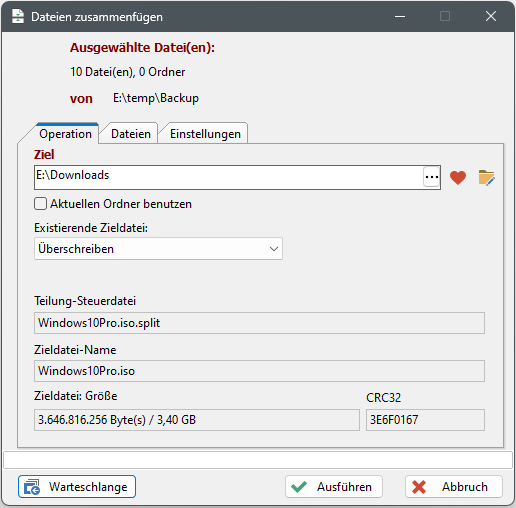Image resolution: width=516 pixels, height=508 pixels.
Task: Click the red heart favorites icon
Action: (x=458, y=178)
